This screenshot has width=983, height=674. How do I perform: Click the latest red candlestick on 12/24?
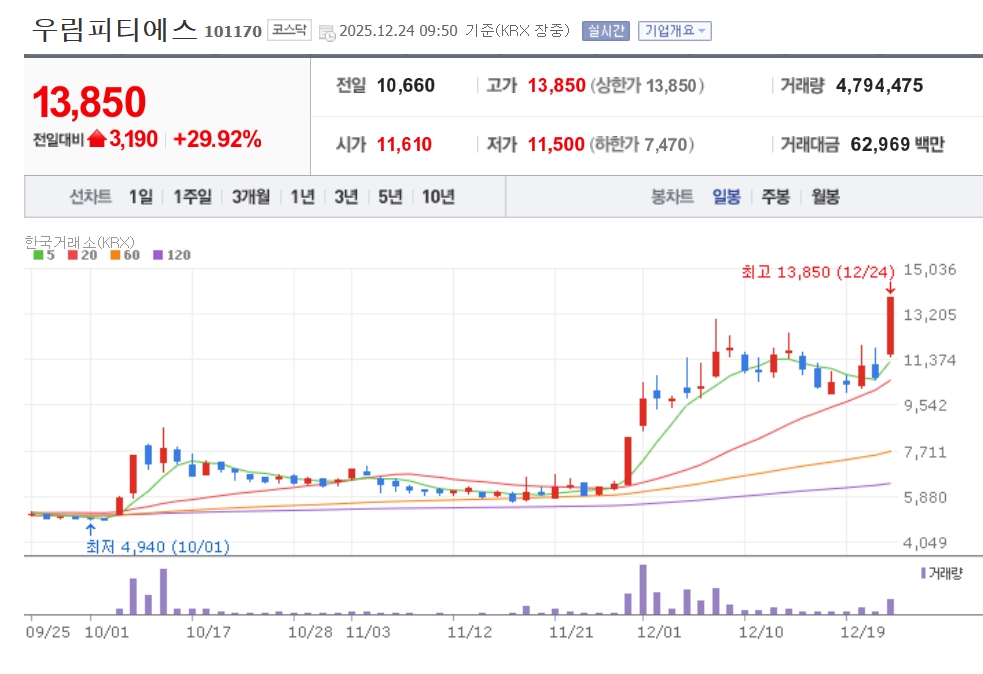pyautogui.click(x=890, y=326)
